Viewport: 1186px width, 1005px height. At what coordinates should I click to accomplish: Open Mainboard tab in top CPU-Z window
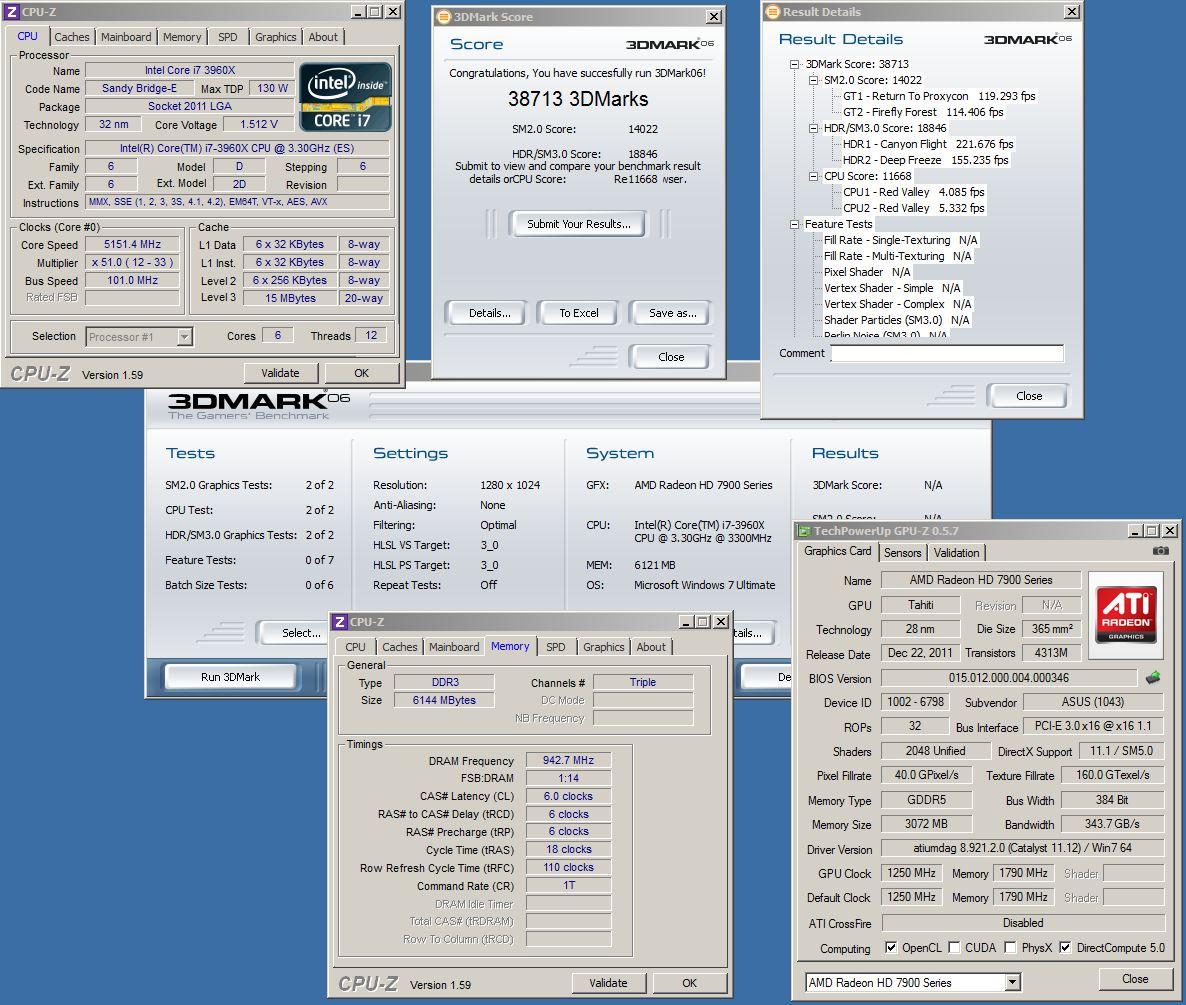126,36
